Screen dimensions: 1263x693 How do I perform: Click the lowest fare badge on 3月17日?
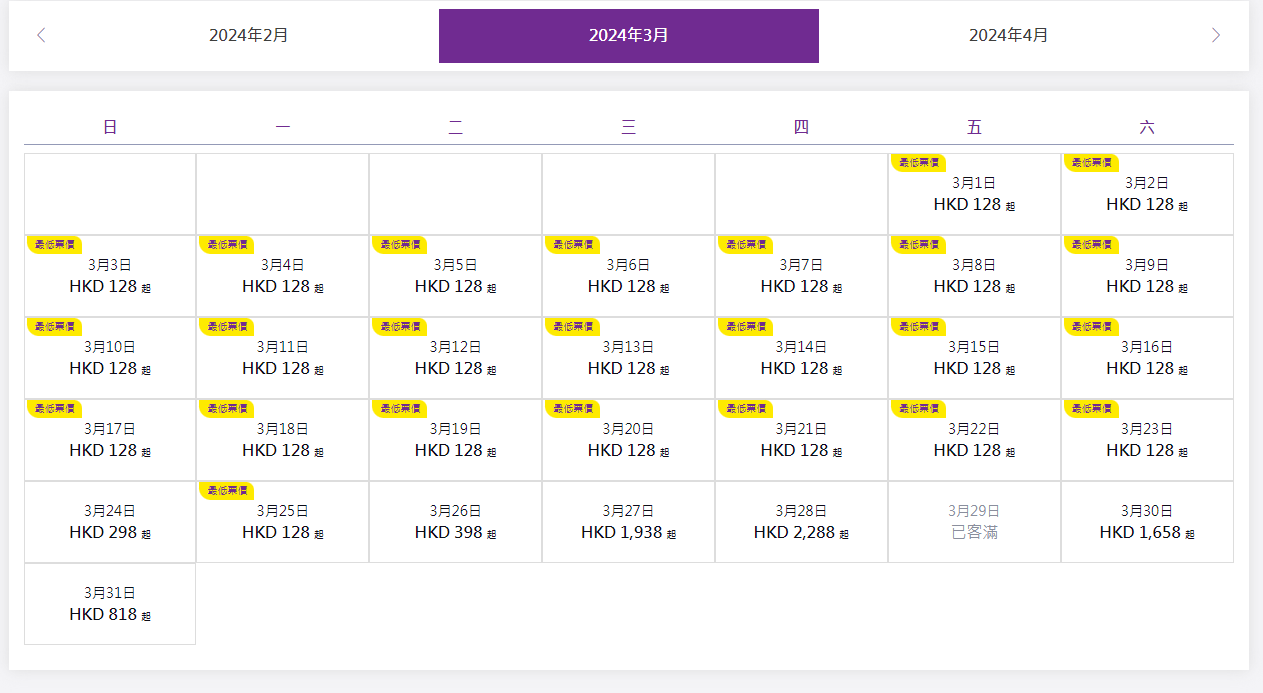point(54,408)
